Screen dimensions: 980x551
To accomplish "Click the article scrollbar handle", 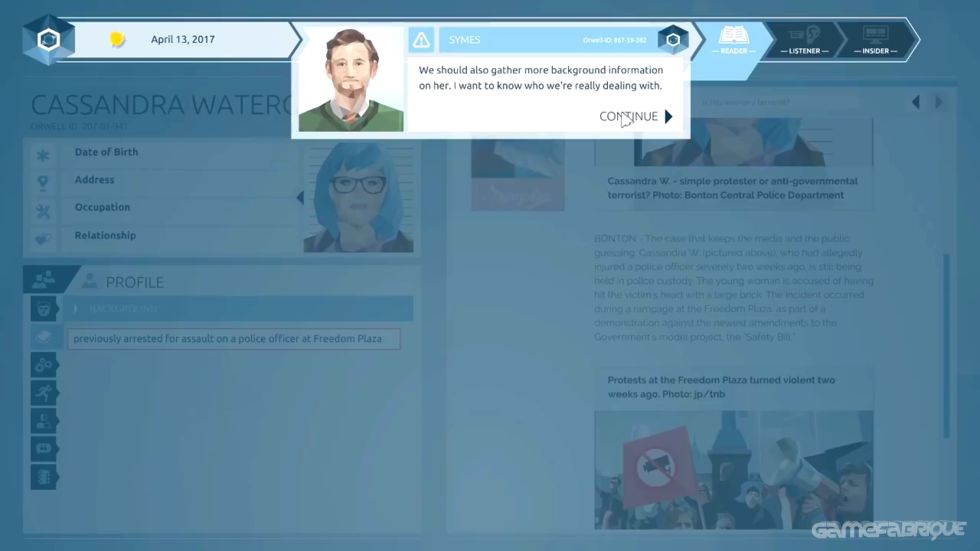I will (946, 345).
